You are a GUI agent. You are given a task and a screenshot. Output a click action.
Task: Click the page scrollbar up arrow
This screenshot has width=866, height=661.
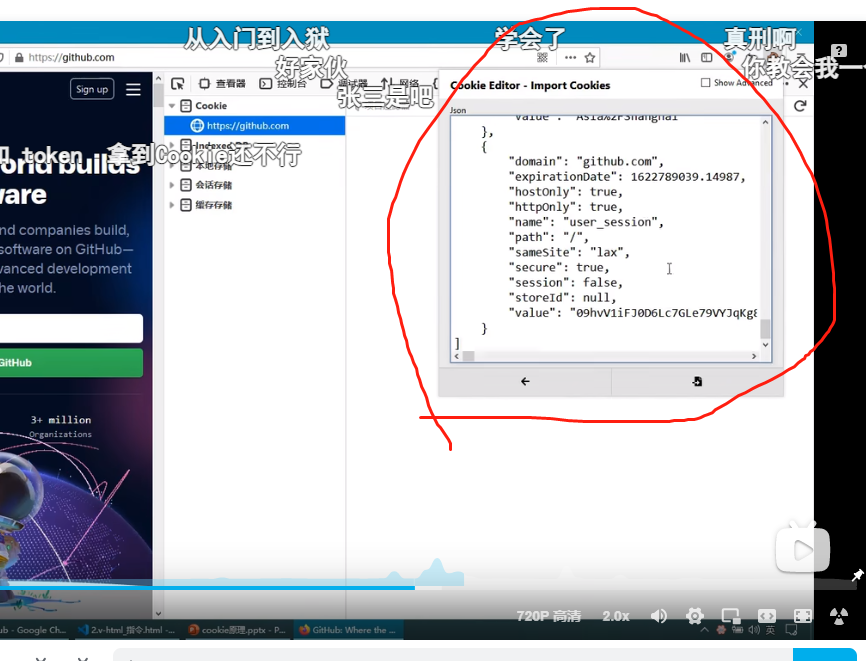coord(158,78)
